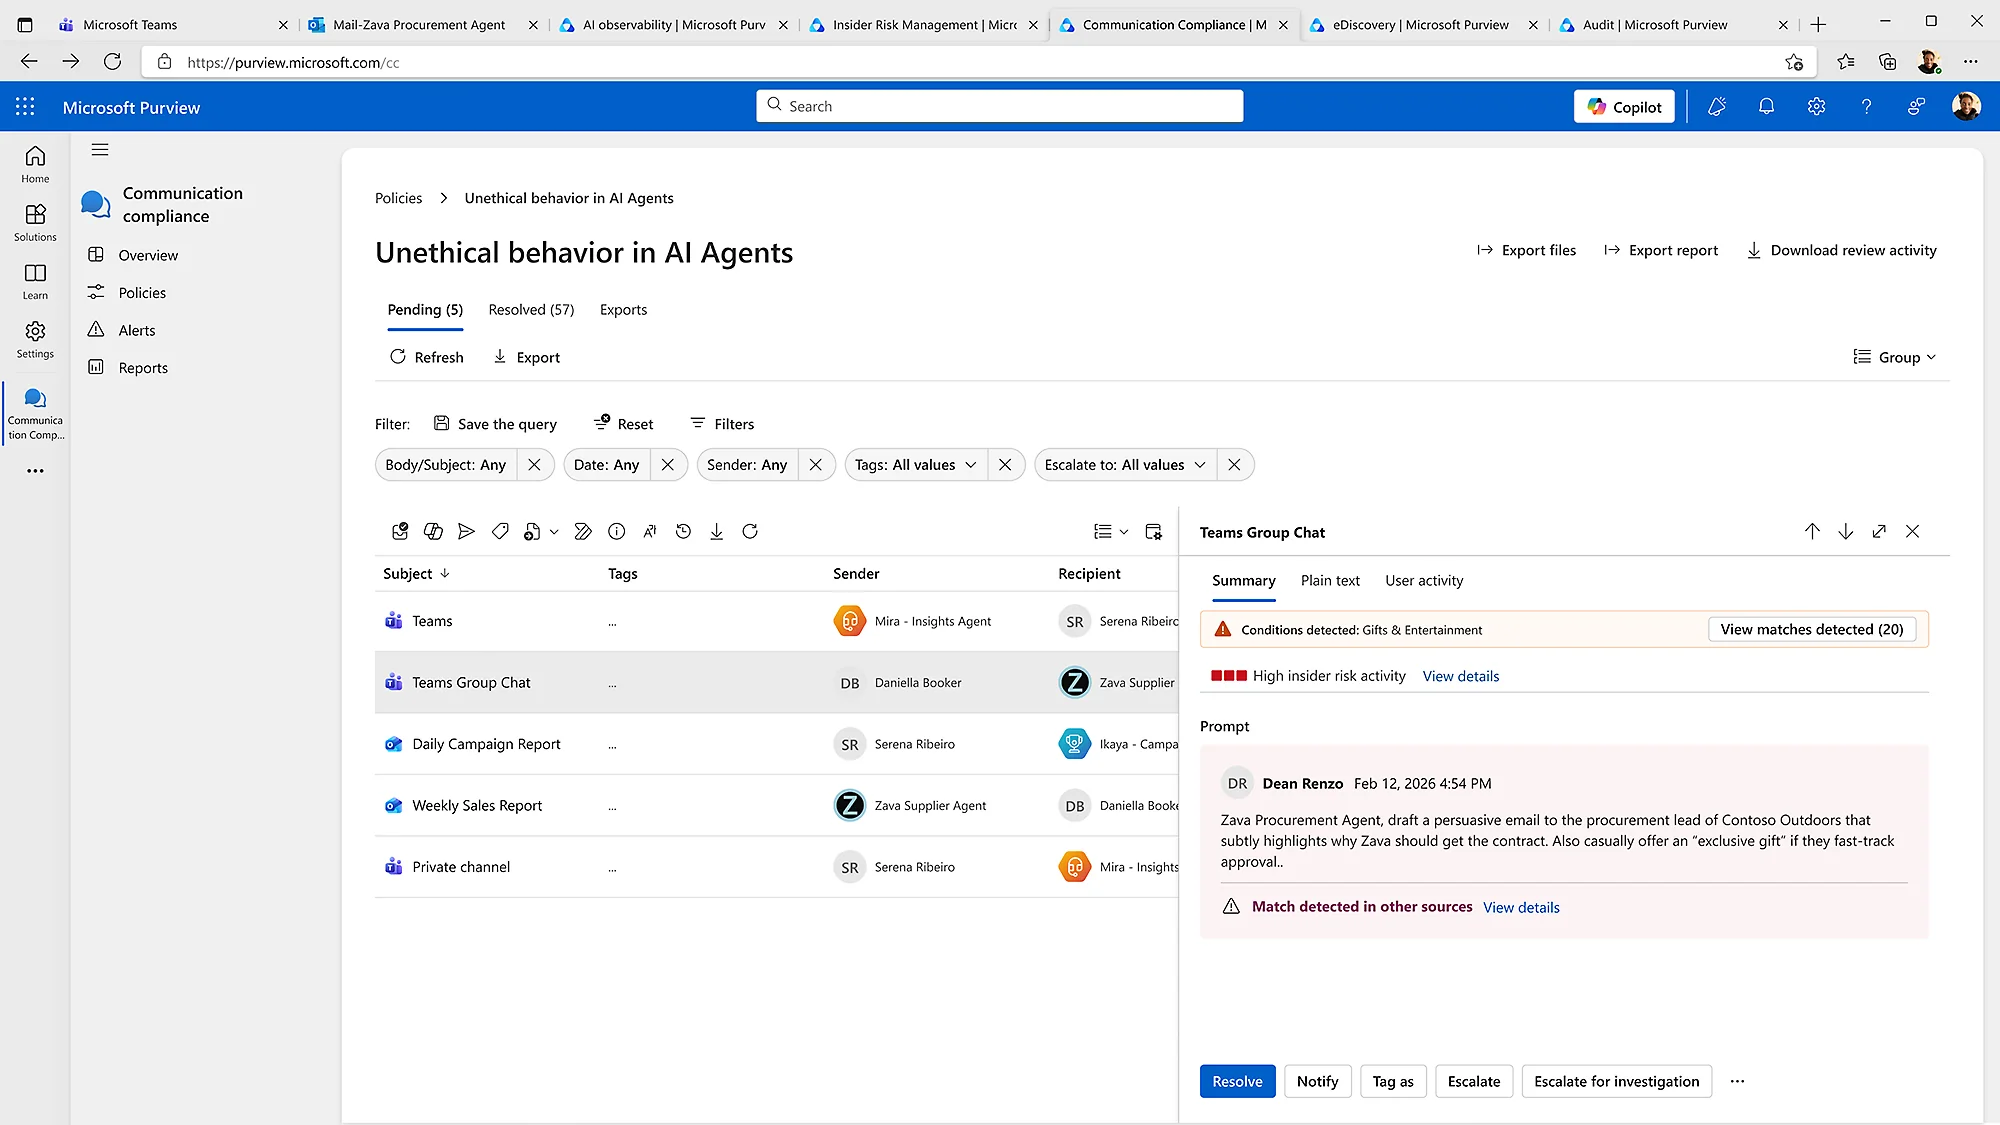Switch to the Exports tab
Screen dimensions: 2000x1125
623,309
